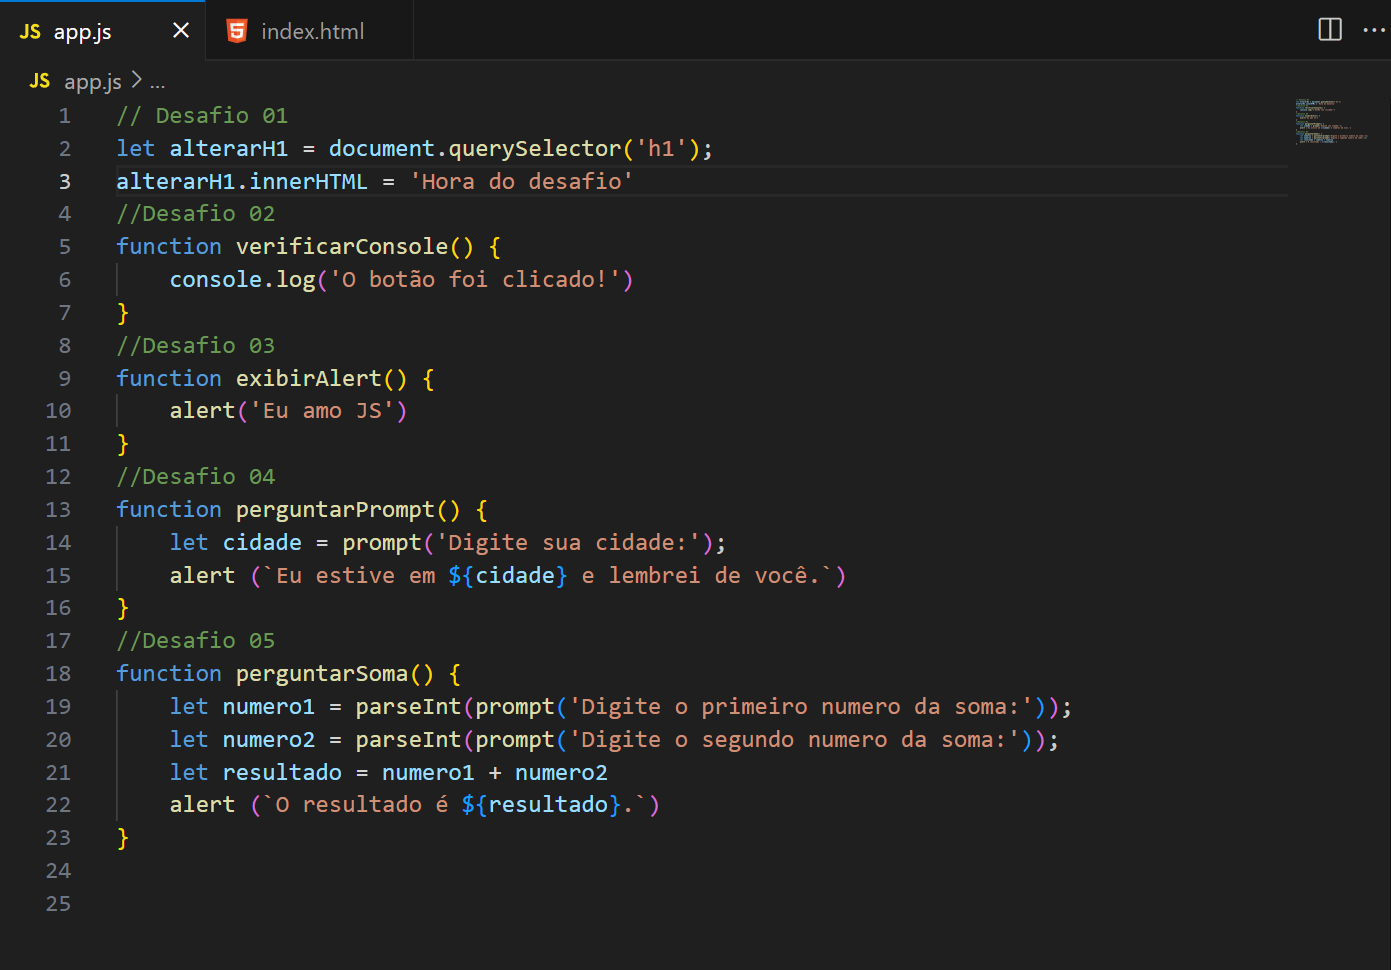The height and width of the screenshot is (970, 1391).
Task: Click the breadcrumb chevron after app.js
Action: click(136, 81)
